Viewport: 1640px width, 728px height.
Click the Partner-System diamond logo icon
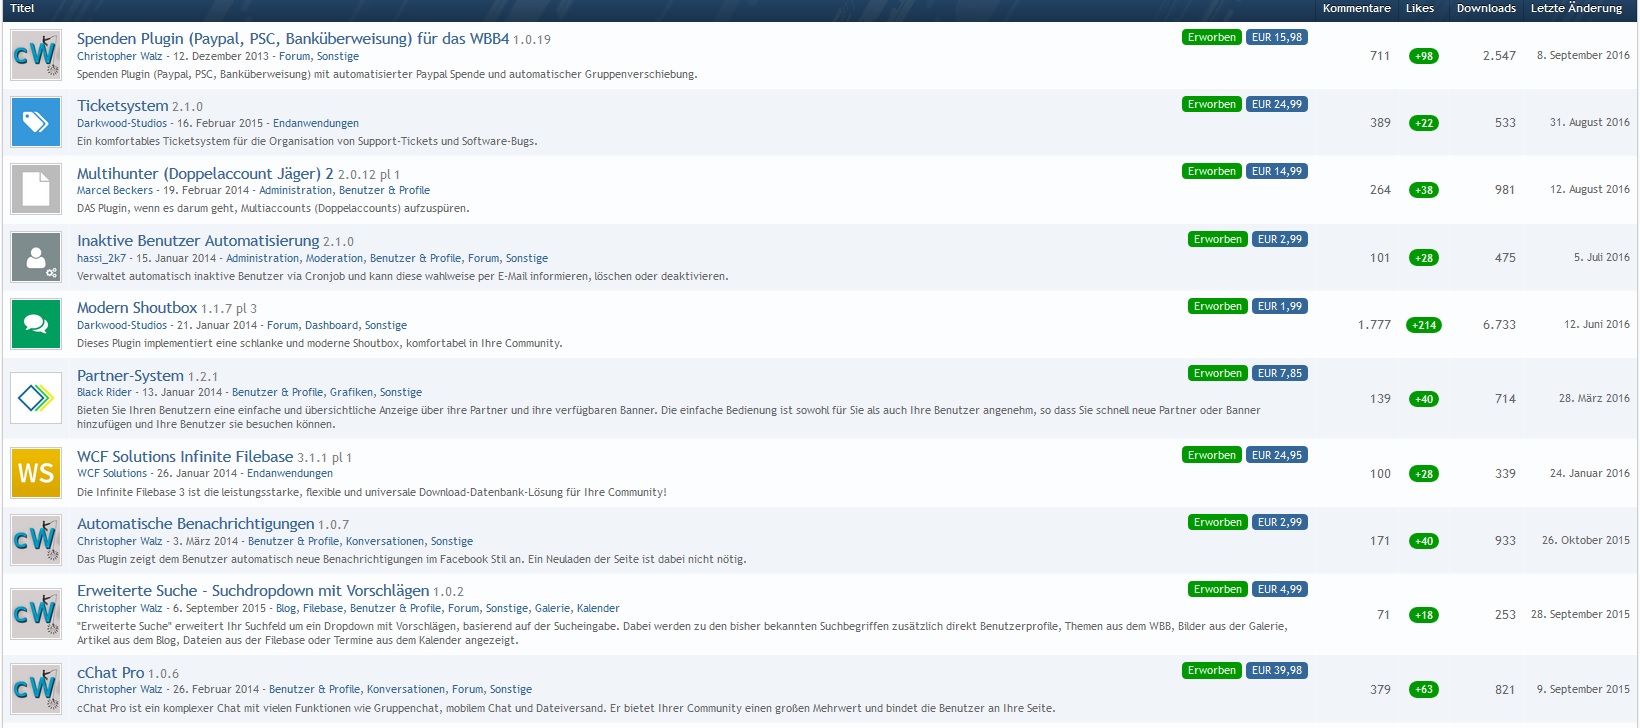point(36,398)
